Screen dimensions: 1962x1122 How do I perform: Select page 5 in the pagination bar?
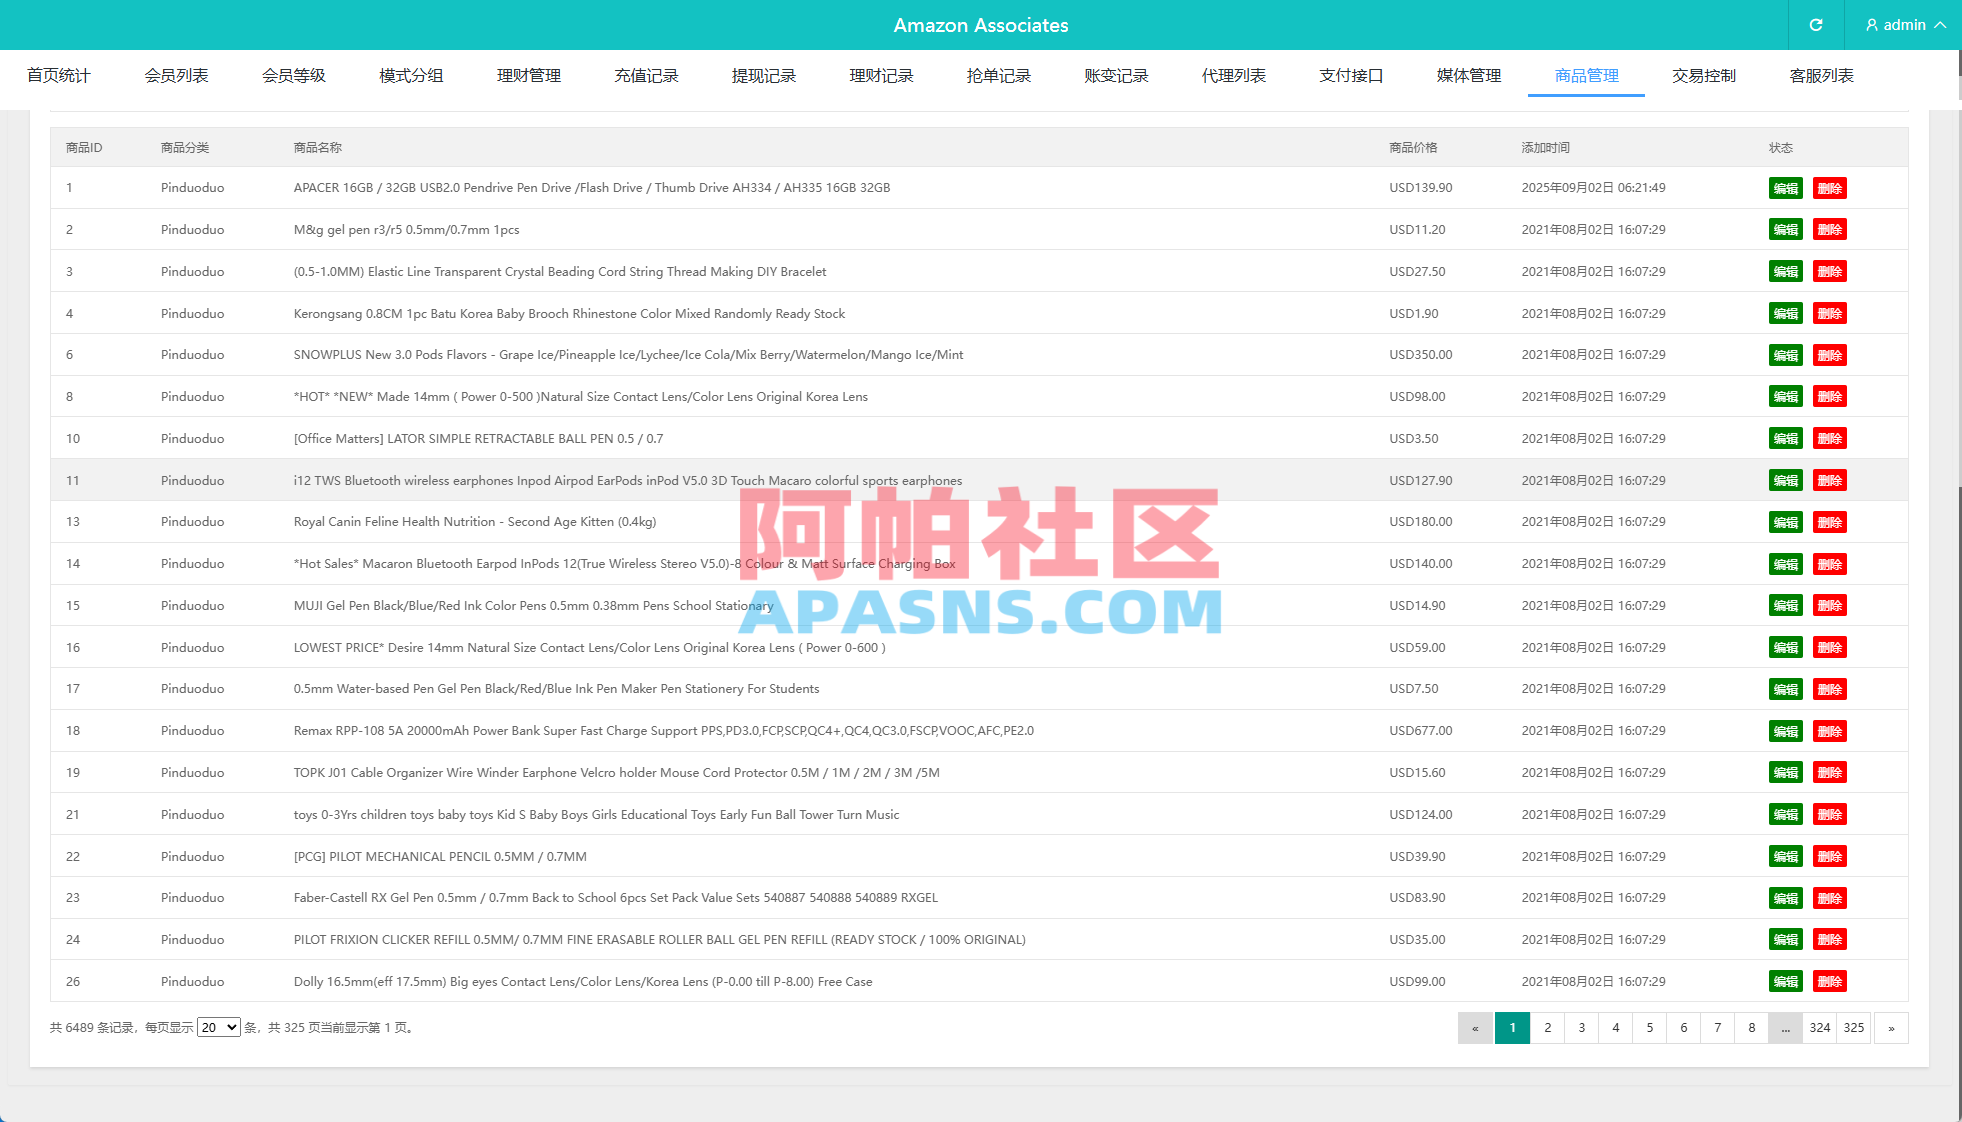pyautogui.click(x=1649, y=1027)
